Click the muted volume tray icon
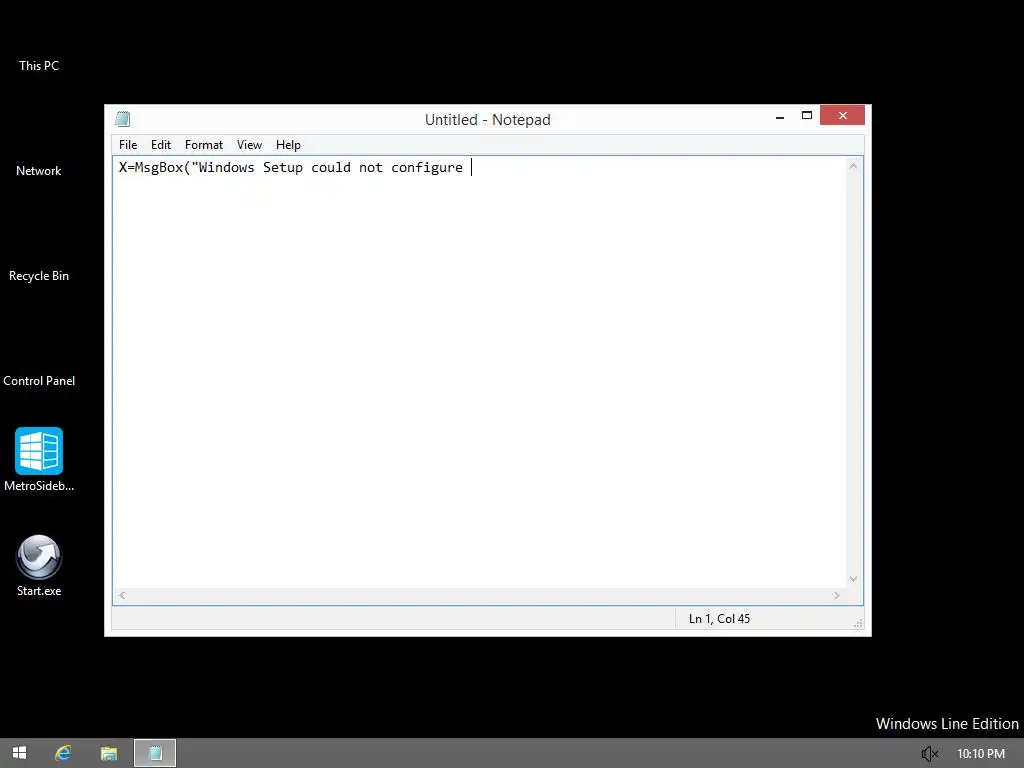This screenshot has height=768, width=1024. click(x=929, y=754)
